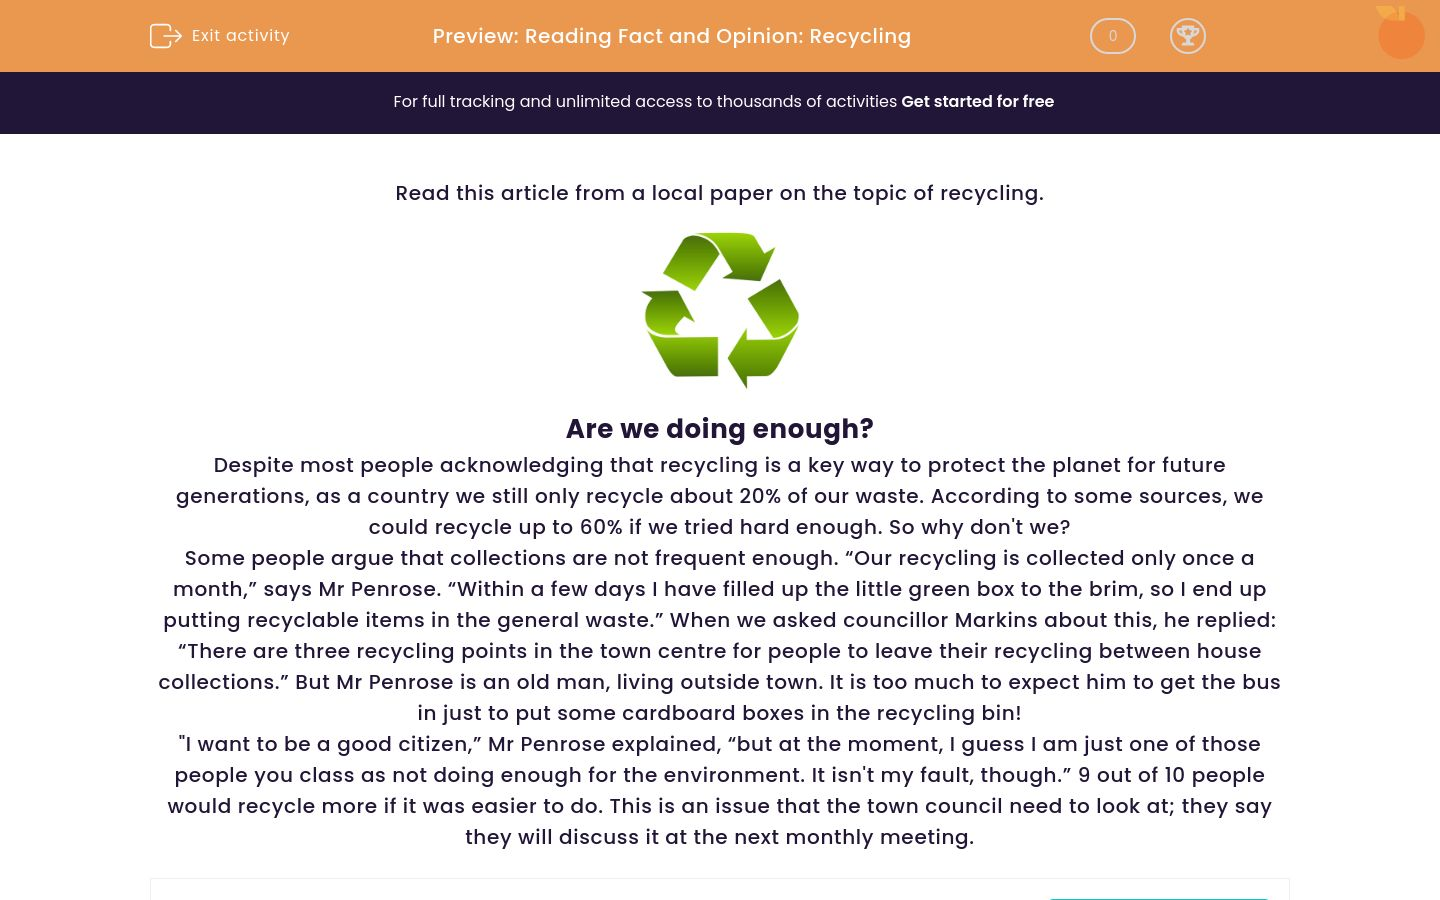
Task: Select the orange logo in the top corner
Action: tap(1400, 33)
